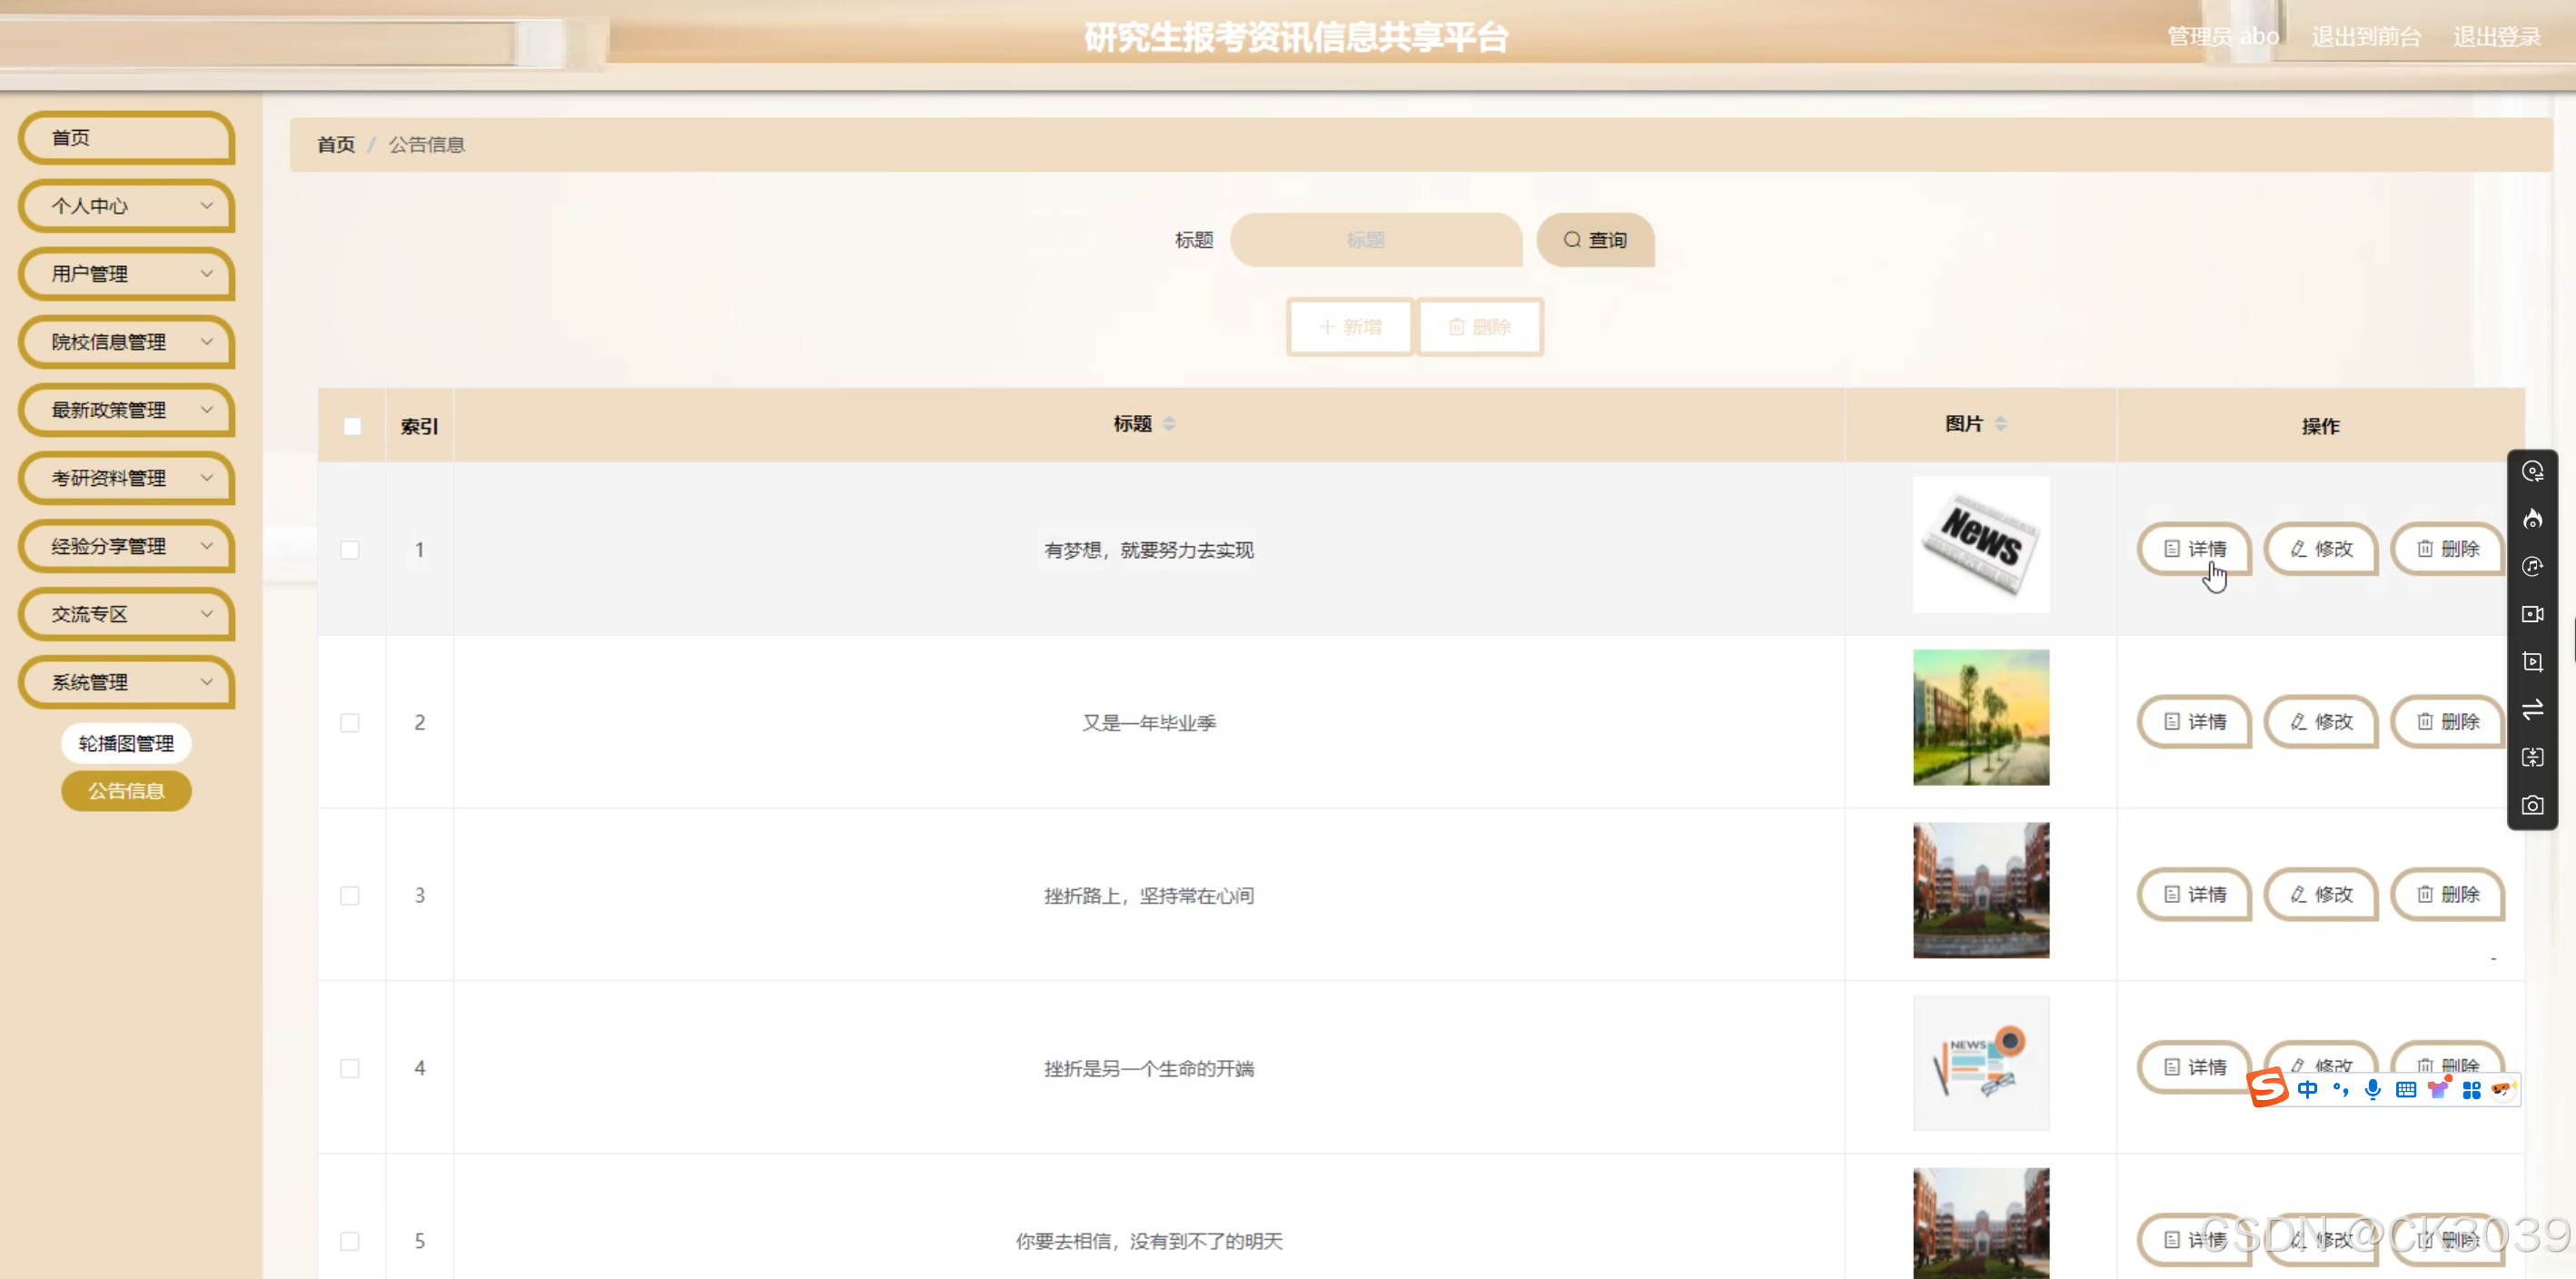The image size is (2576, 1279).
Task: Click the camera screenshot icon in side toolbar
Action: coord(2532,805)
